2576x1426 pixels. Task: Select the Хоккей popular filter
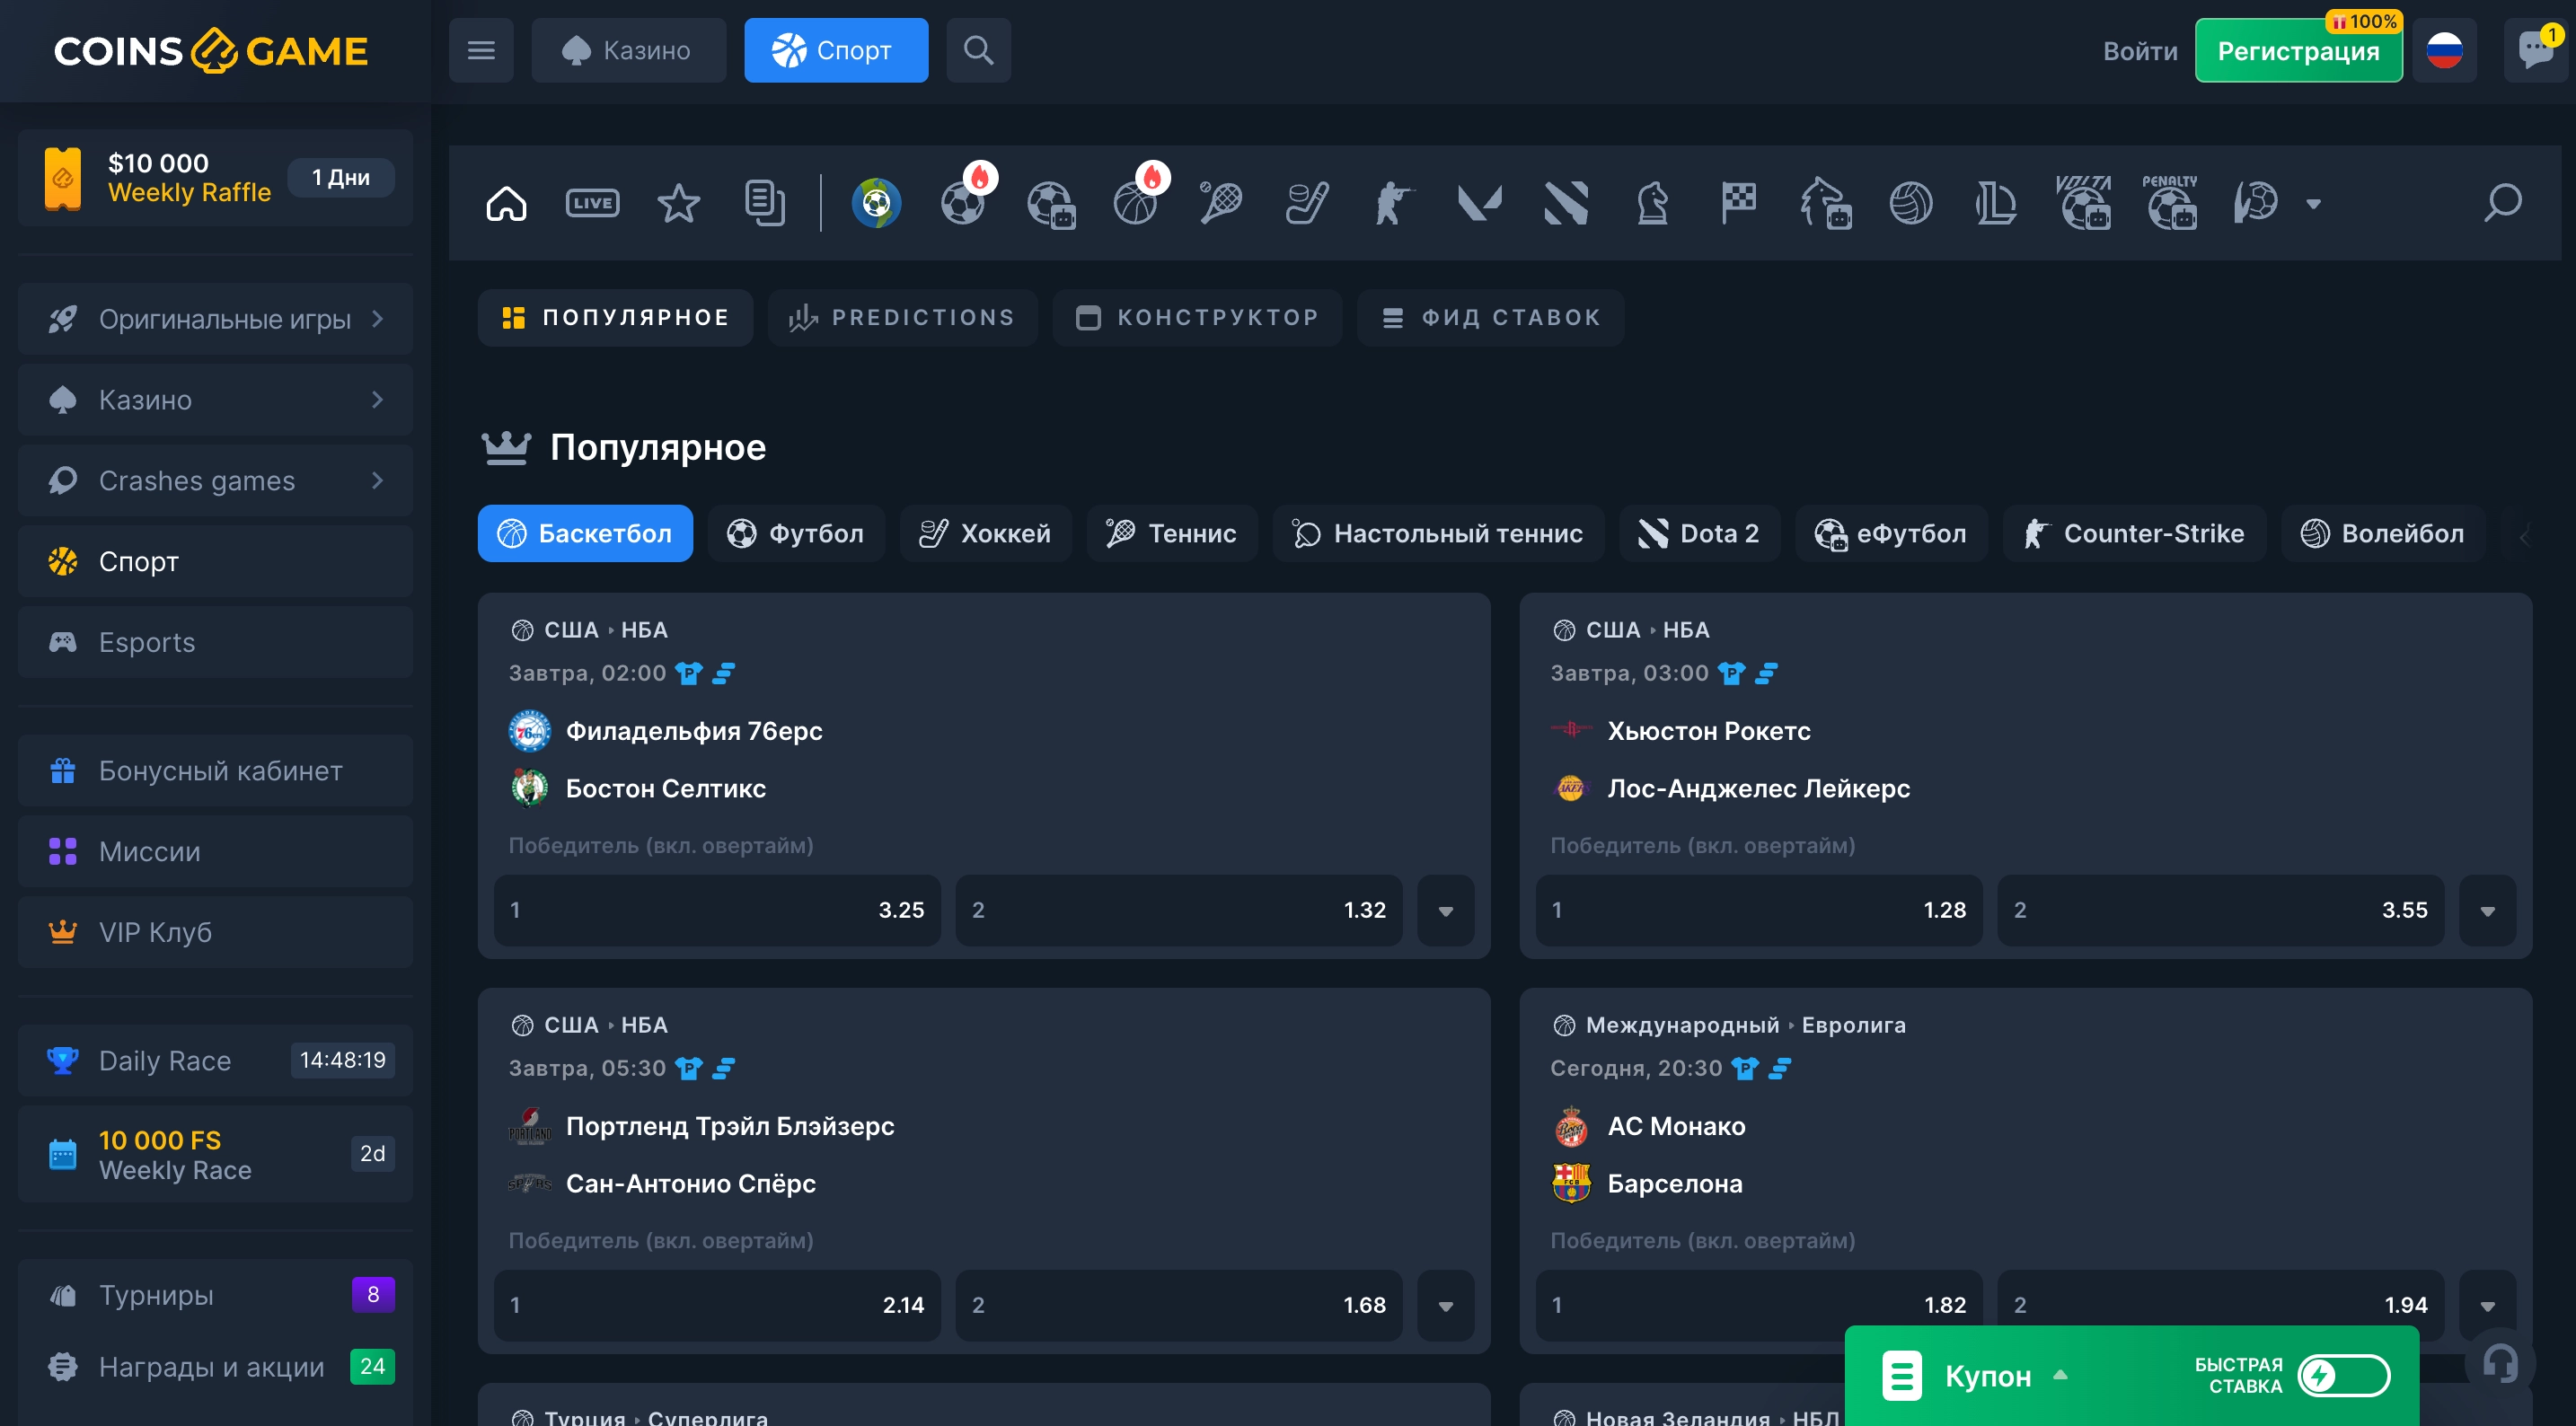pyautogui.click(x=985, y=533)
